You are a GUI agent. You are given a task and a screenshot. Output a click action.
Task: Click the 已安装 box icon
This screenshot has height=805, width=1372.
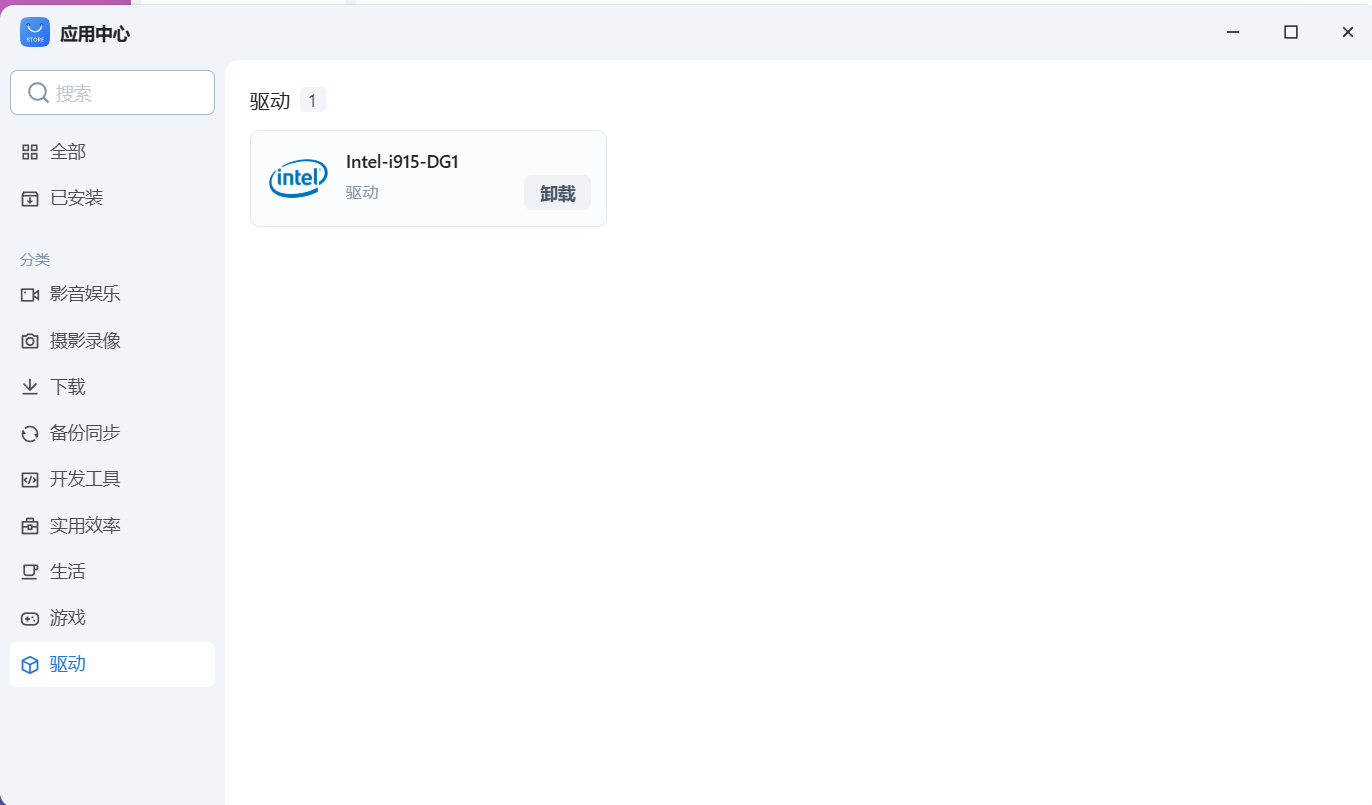pos(30,198)
